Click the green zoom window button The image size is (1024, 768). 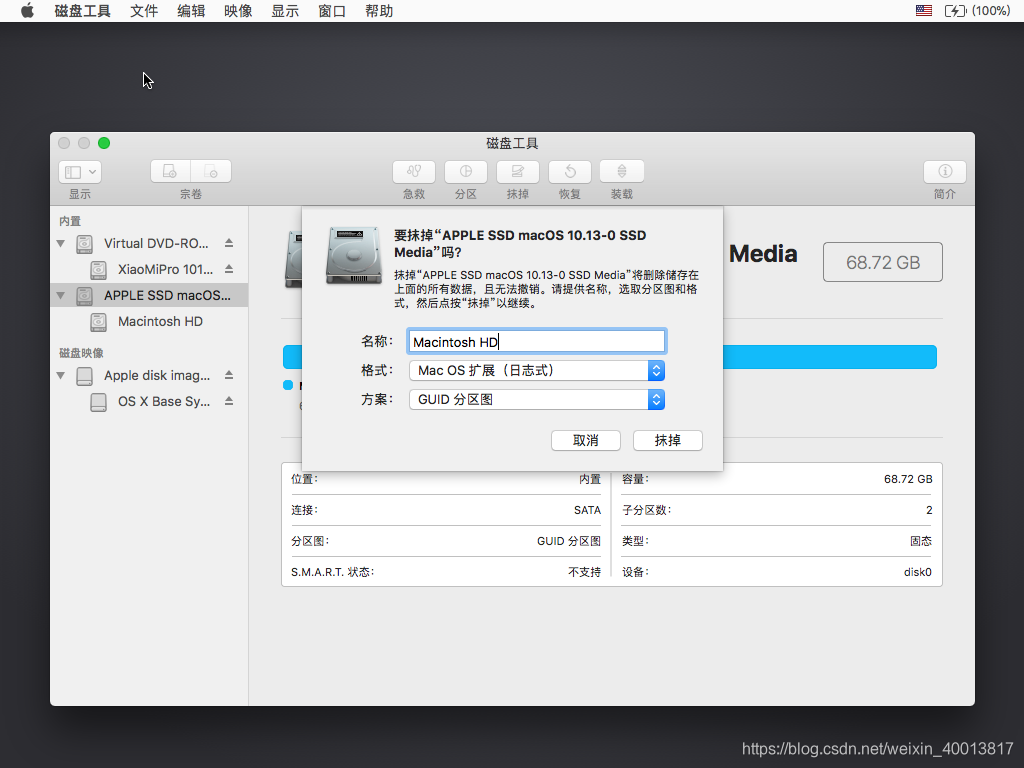tap(104, 143)
